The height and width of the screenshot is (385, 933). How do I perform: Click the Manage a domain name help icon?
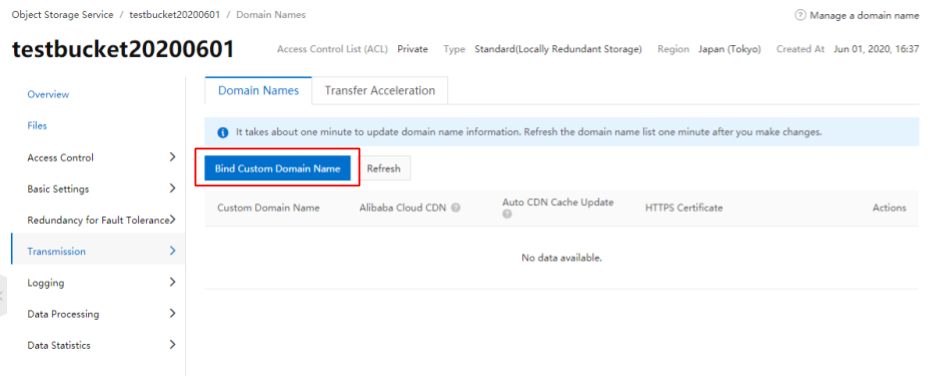click(800, 15)
